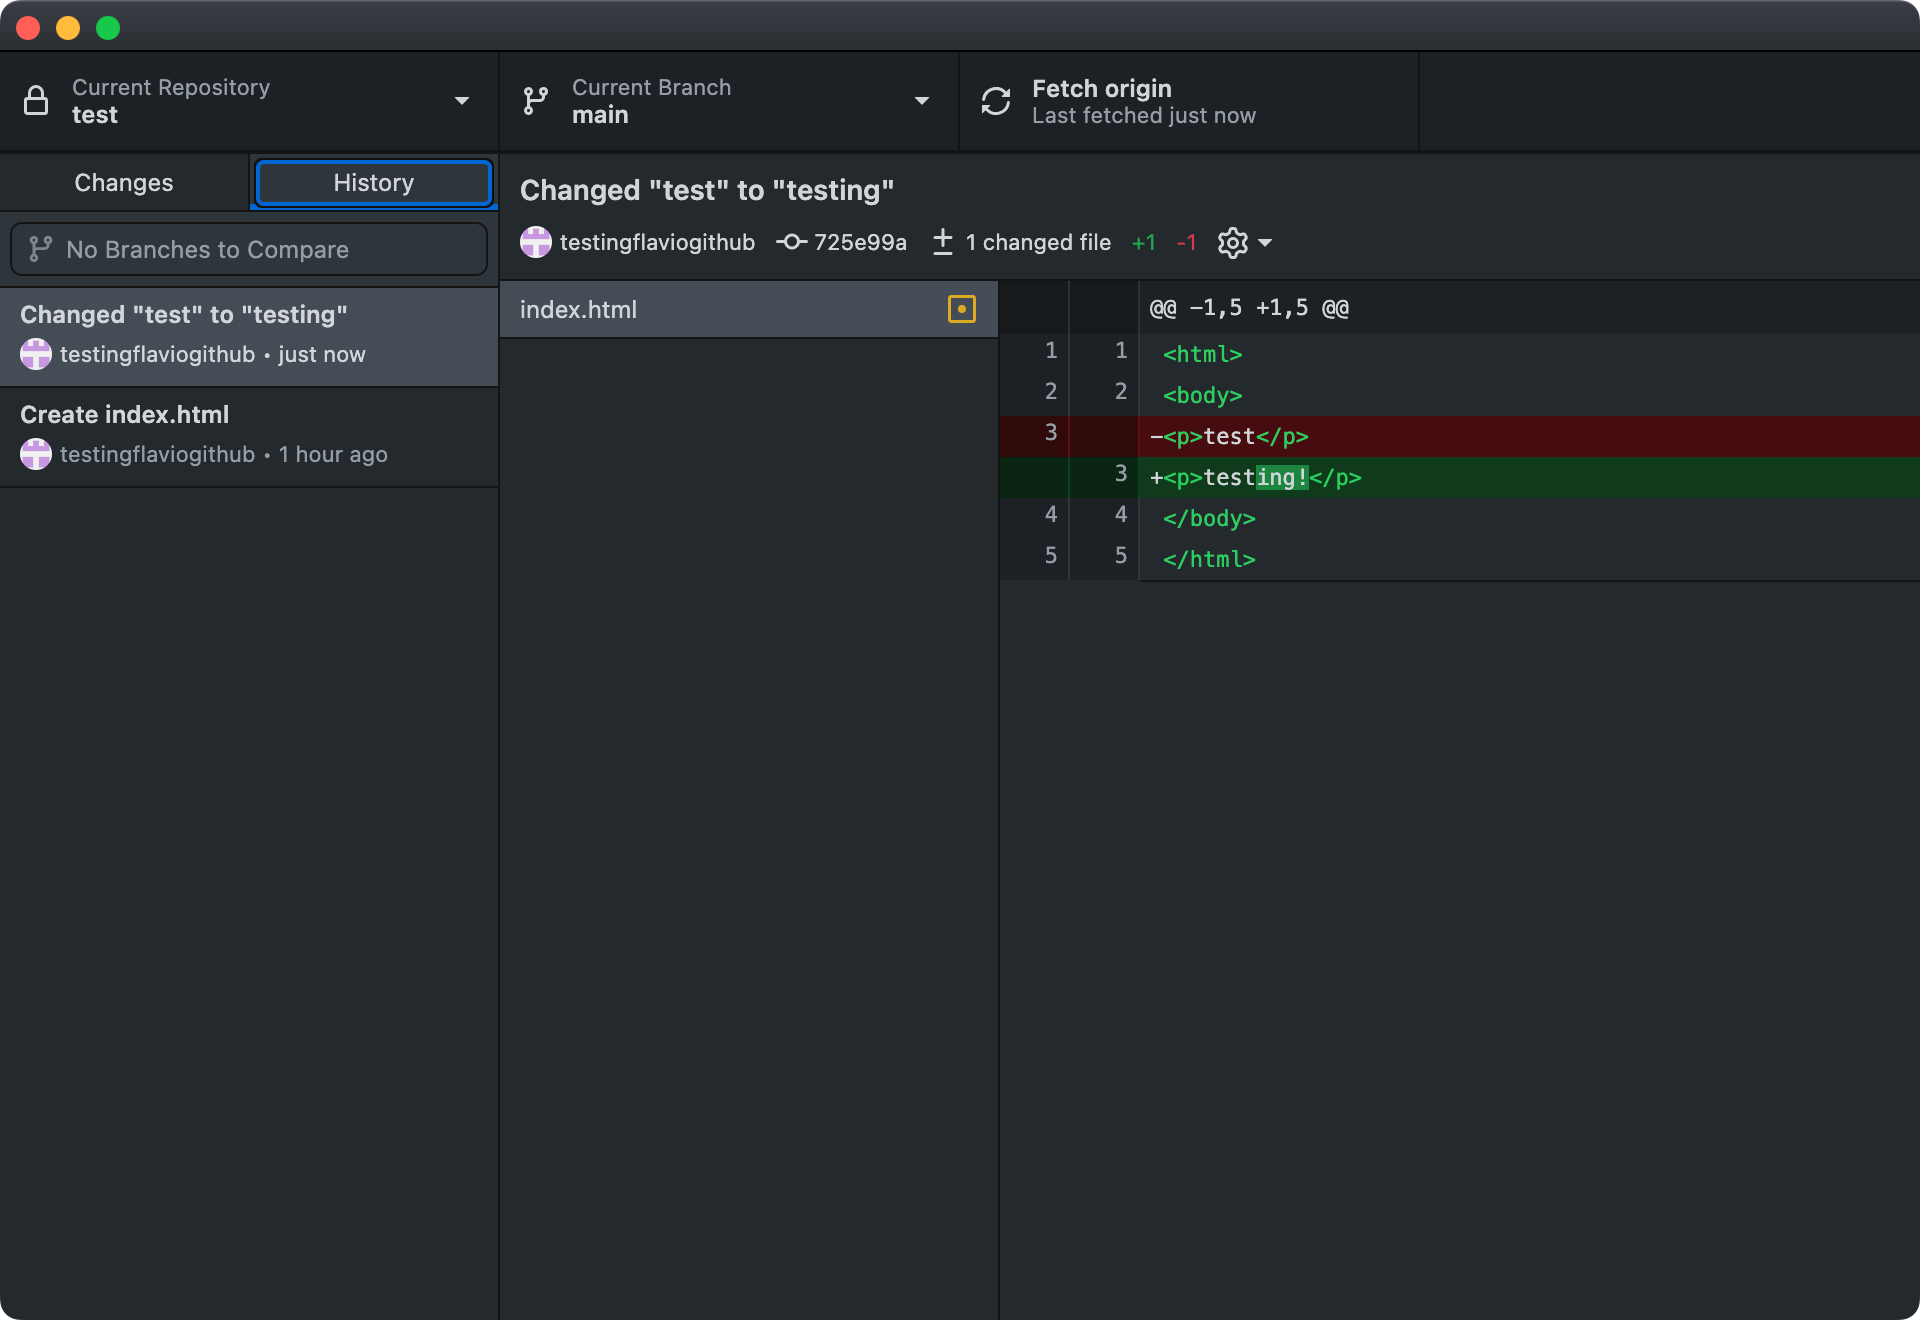Click the commit hash icon beside 725e99a

tap(791, 242)
